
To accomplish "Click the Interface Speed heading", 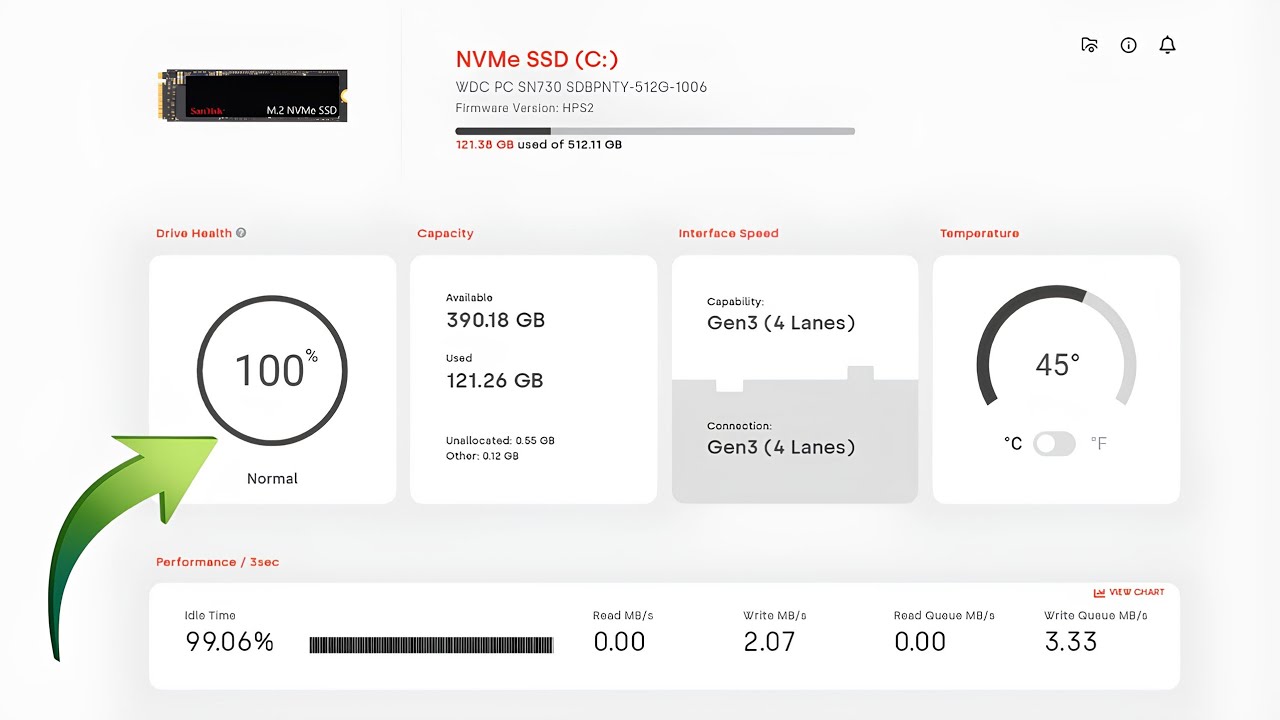I will point(728,233).
